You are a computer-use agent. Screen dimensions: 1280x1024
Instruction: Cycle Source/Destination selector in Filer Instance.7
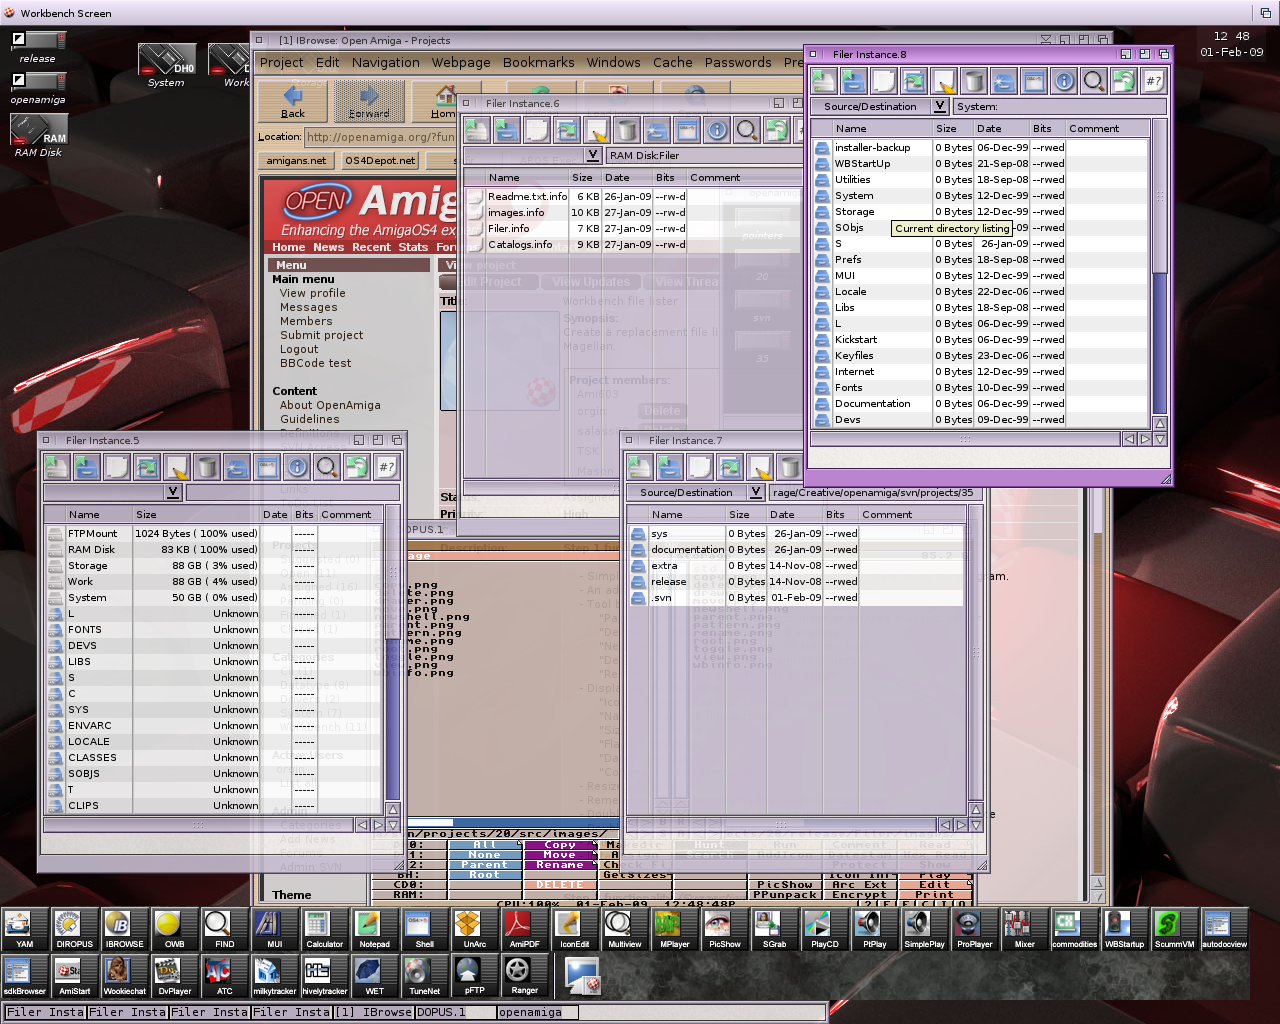687,492
